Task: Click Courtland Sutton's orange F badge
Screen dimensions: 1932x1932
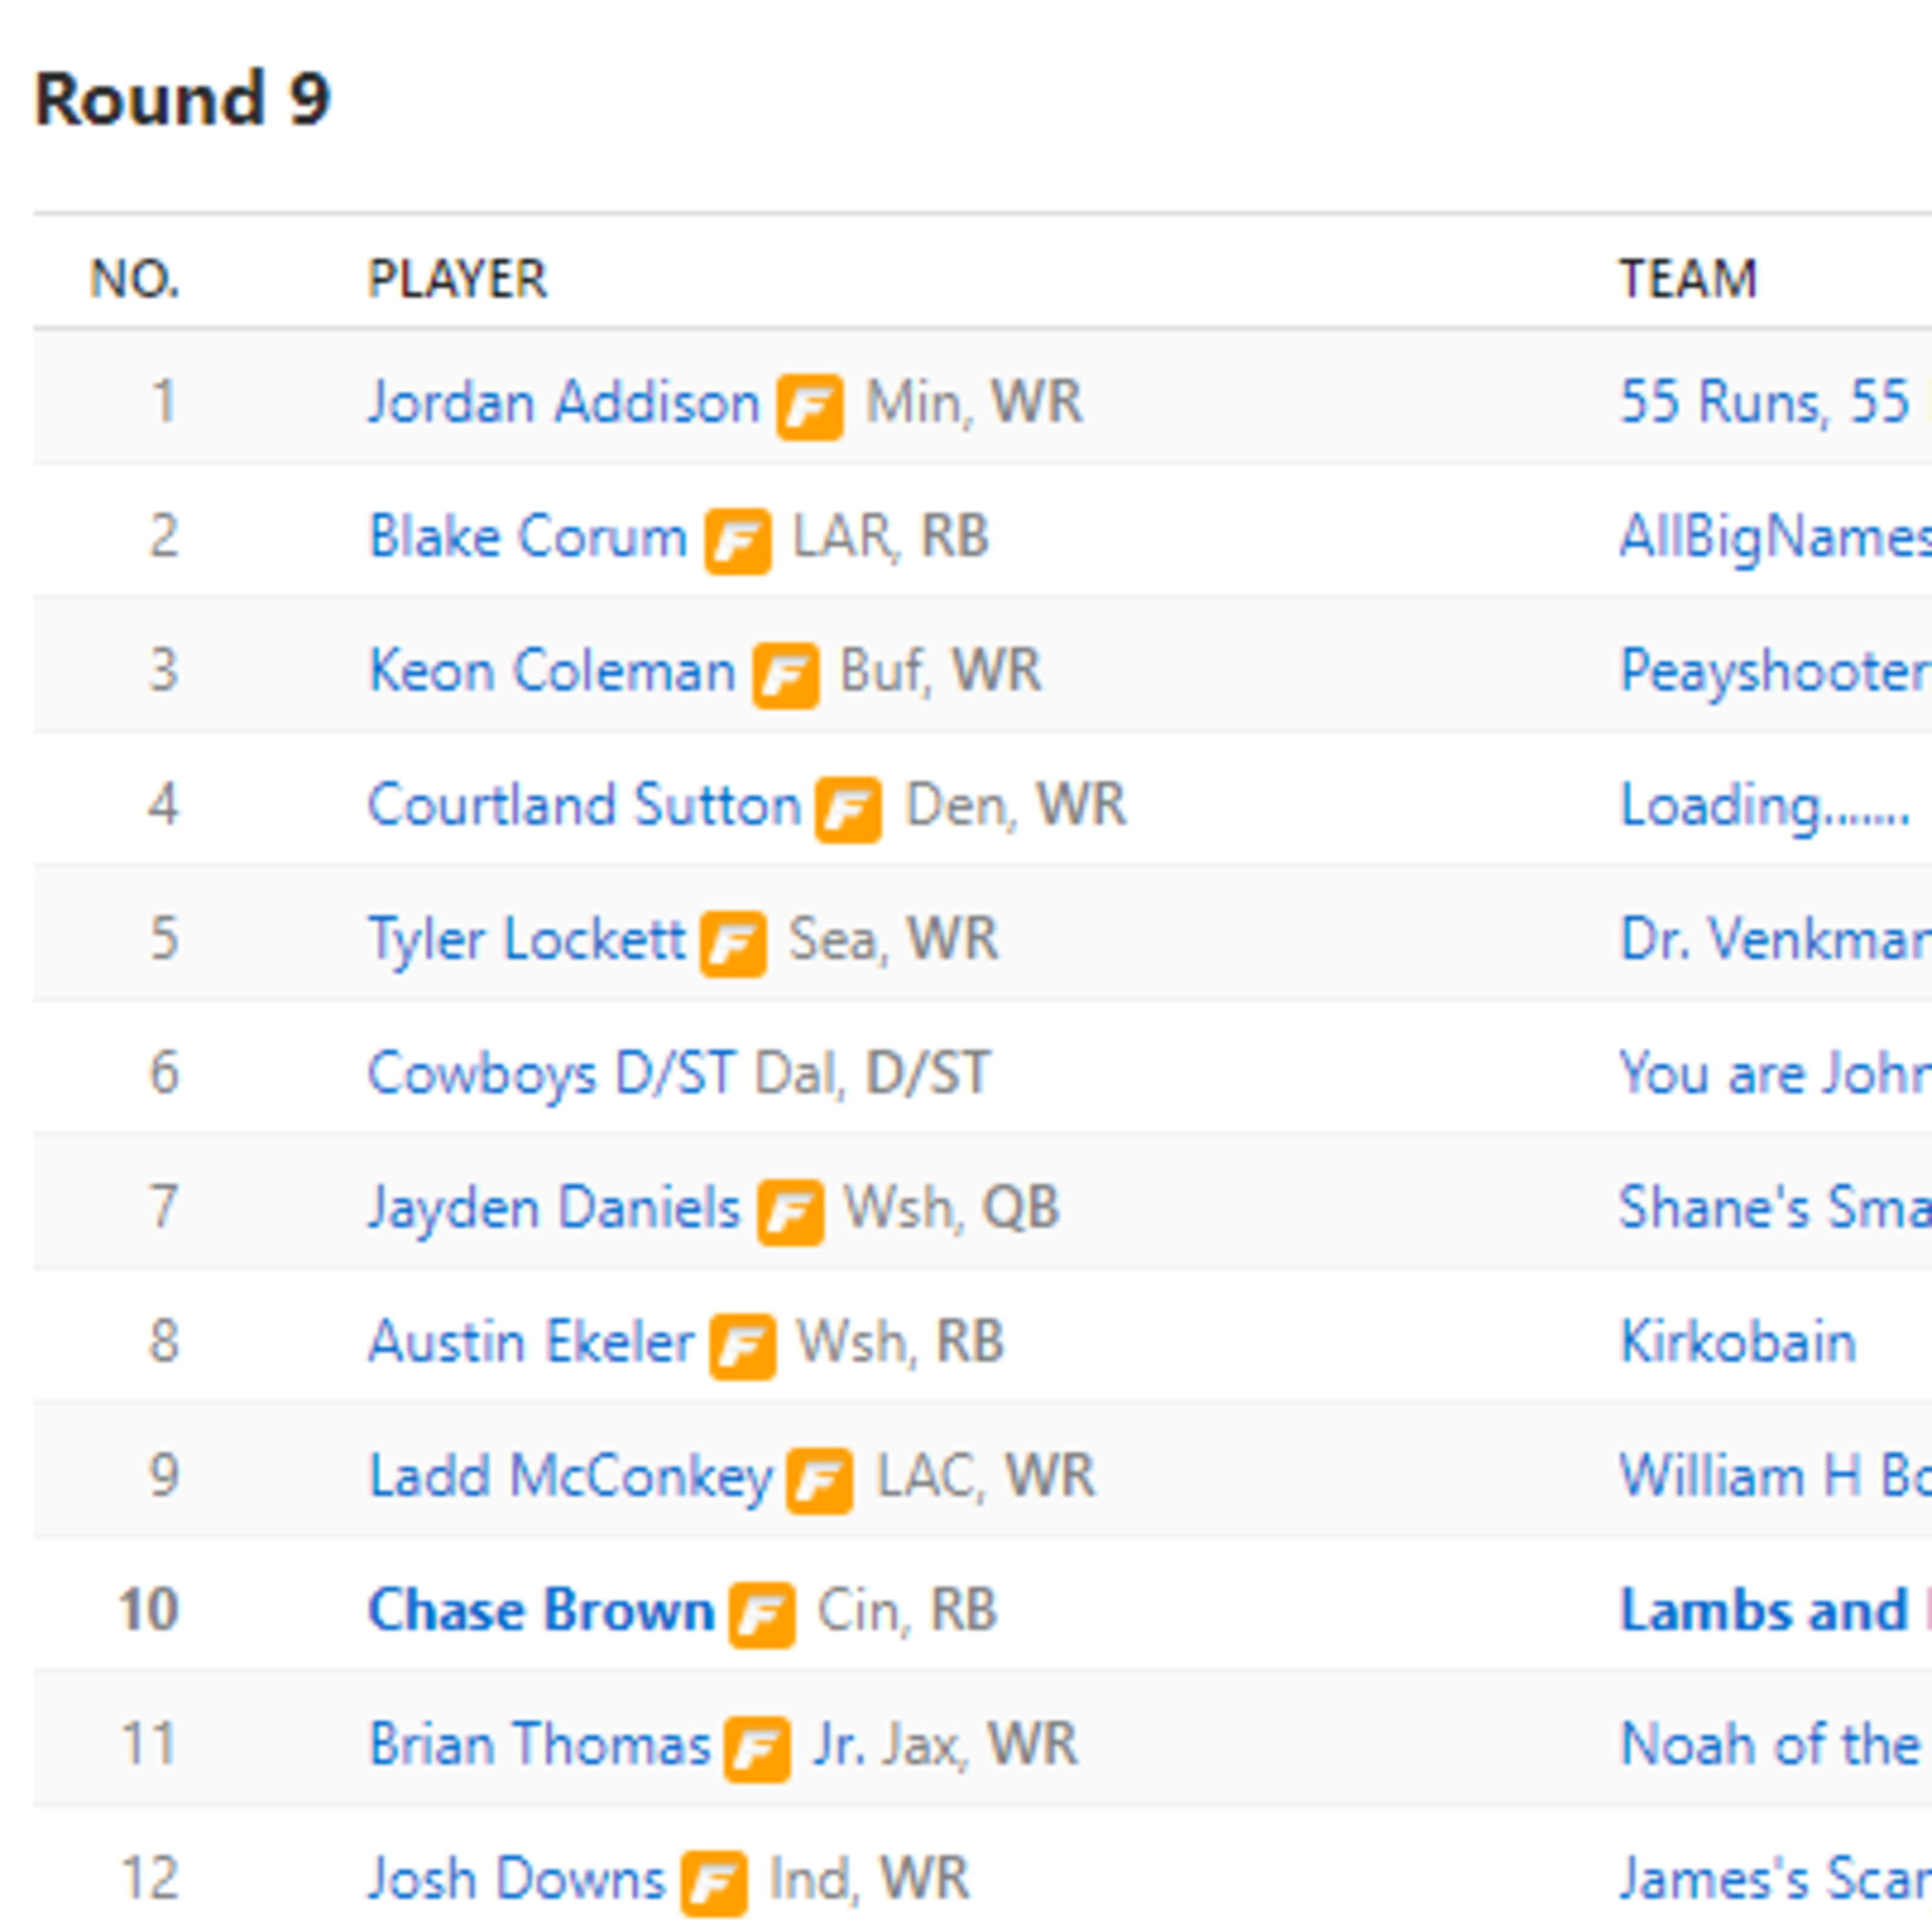Action: coord(848,809)
